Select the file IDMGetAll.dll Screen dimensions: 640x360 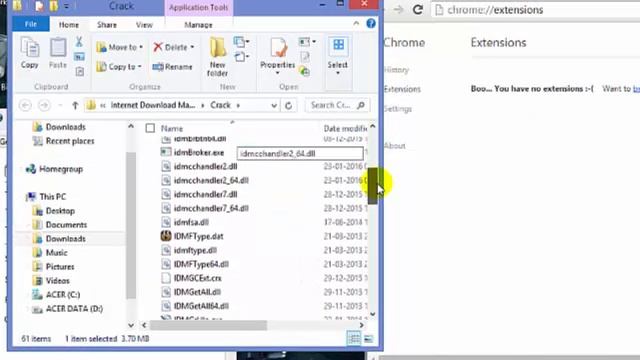197,292
